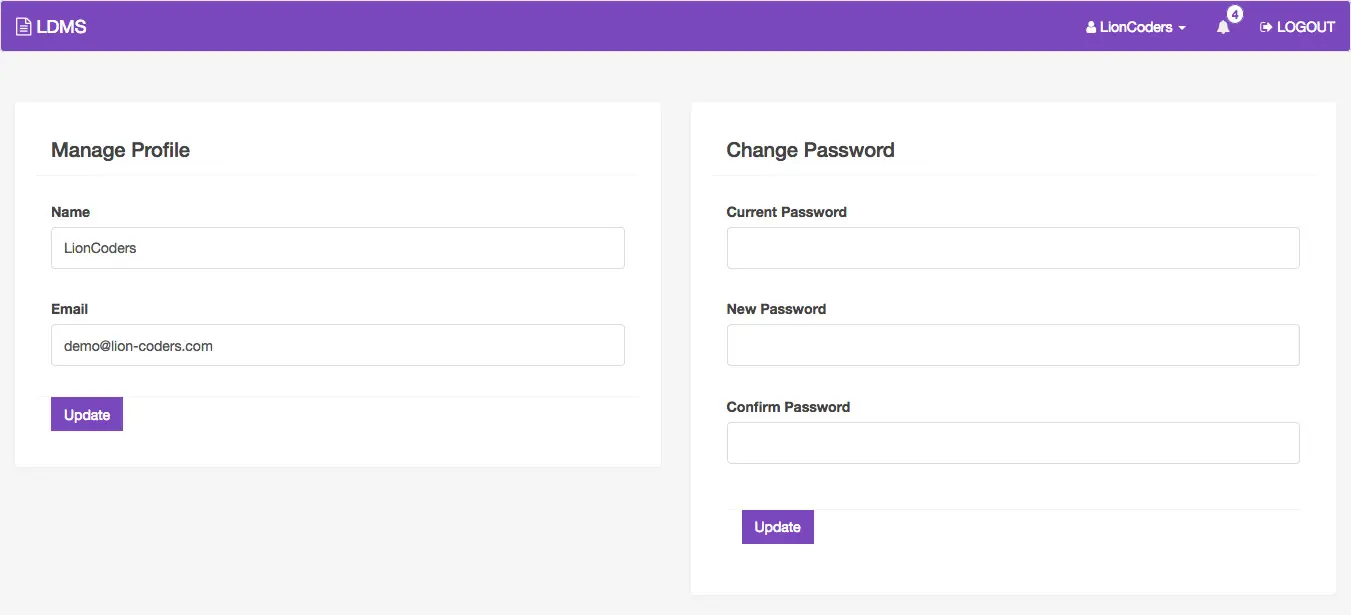
Task: Click the notification count badge showing 4
Action: coord(1235,15)
